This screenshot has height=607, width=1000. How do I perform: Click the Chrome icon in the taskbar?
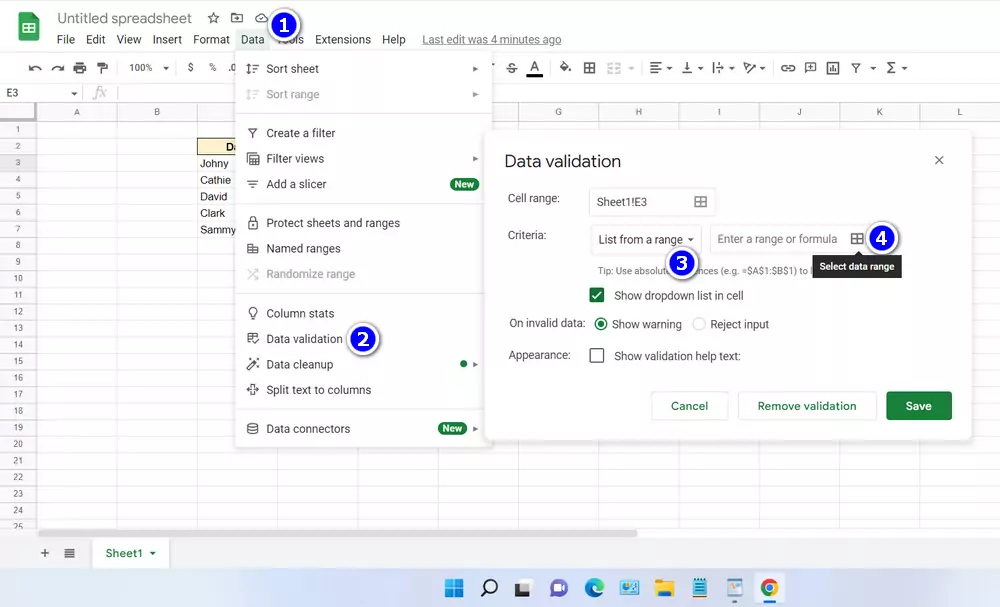click(769, 588)
